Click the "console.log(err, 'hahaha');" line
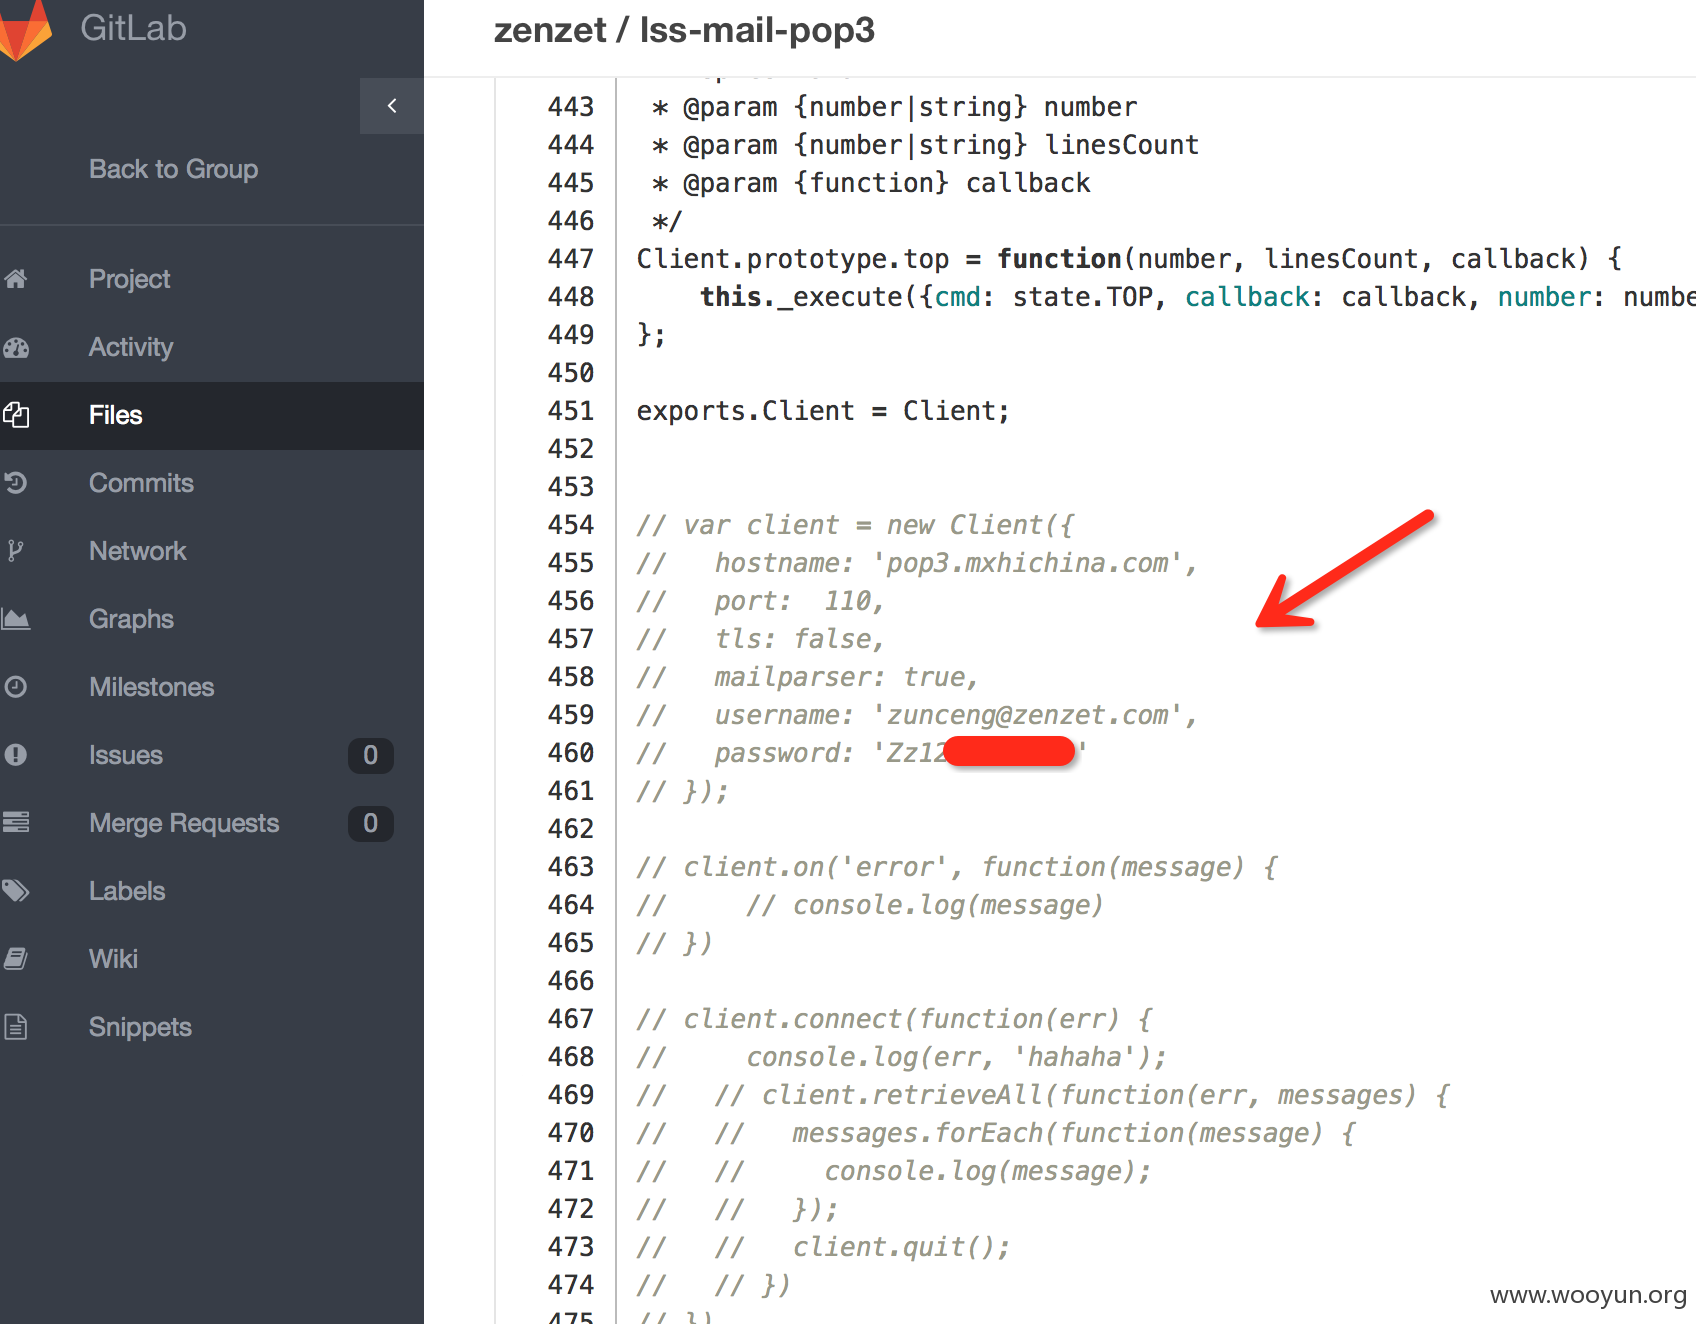This screenshot has height=1324, width=1696. click(x=956, y=1057)
